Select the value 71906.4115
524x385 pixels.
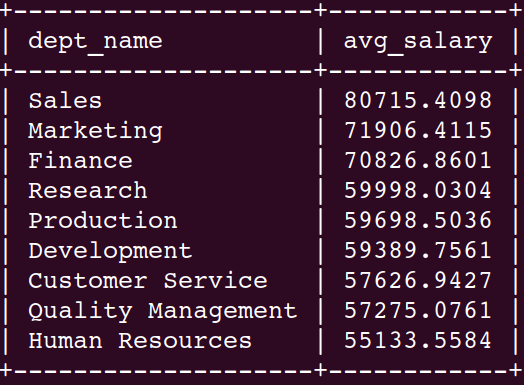coord(418,130)
